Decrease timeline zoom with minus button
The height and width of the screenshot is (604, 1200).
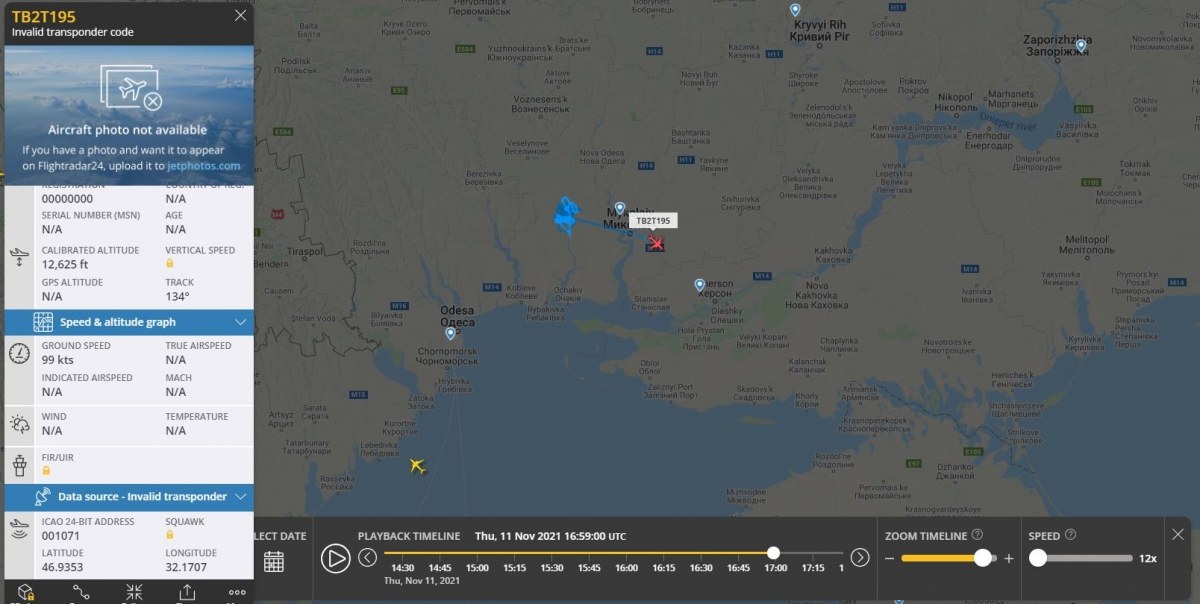point(889,558)
